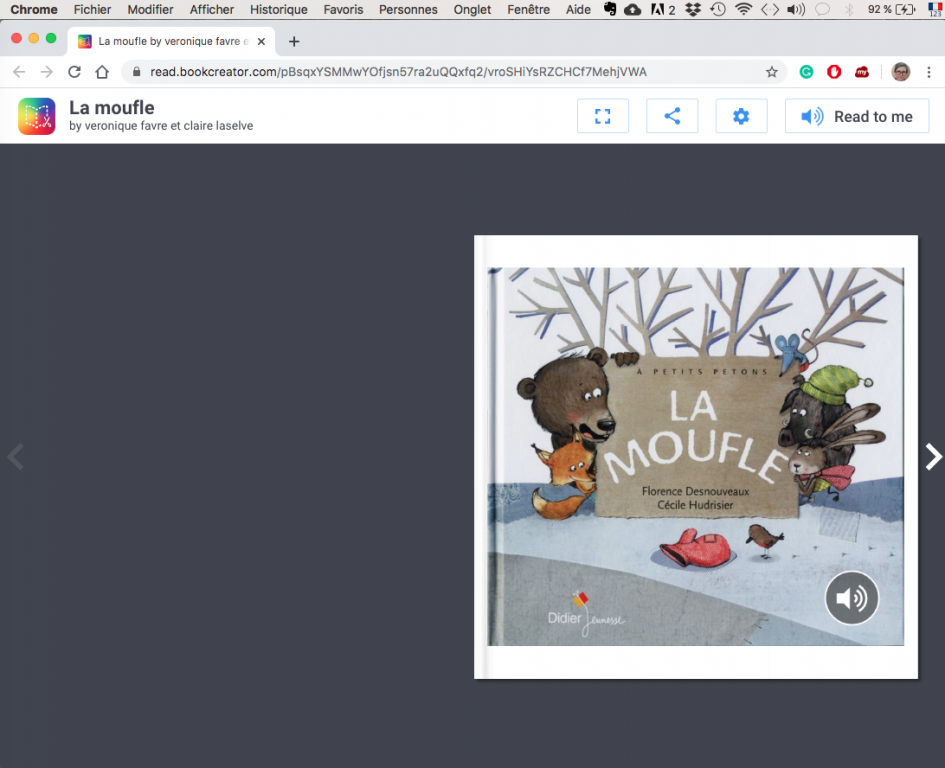The height and width of the screenshot is (768, 945).
Task: Click the Book Creator logo icon
Action: click(37, 116)
